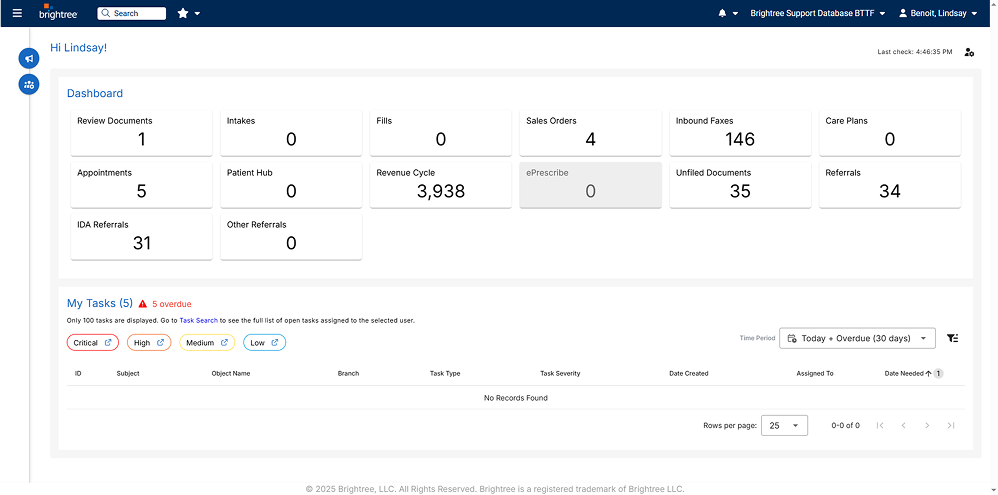Toggle the Critical severity filter chip
Viewport: 998px width, 495px height.
click(92, 343)
